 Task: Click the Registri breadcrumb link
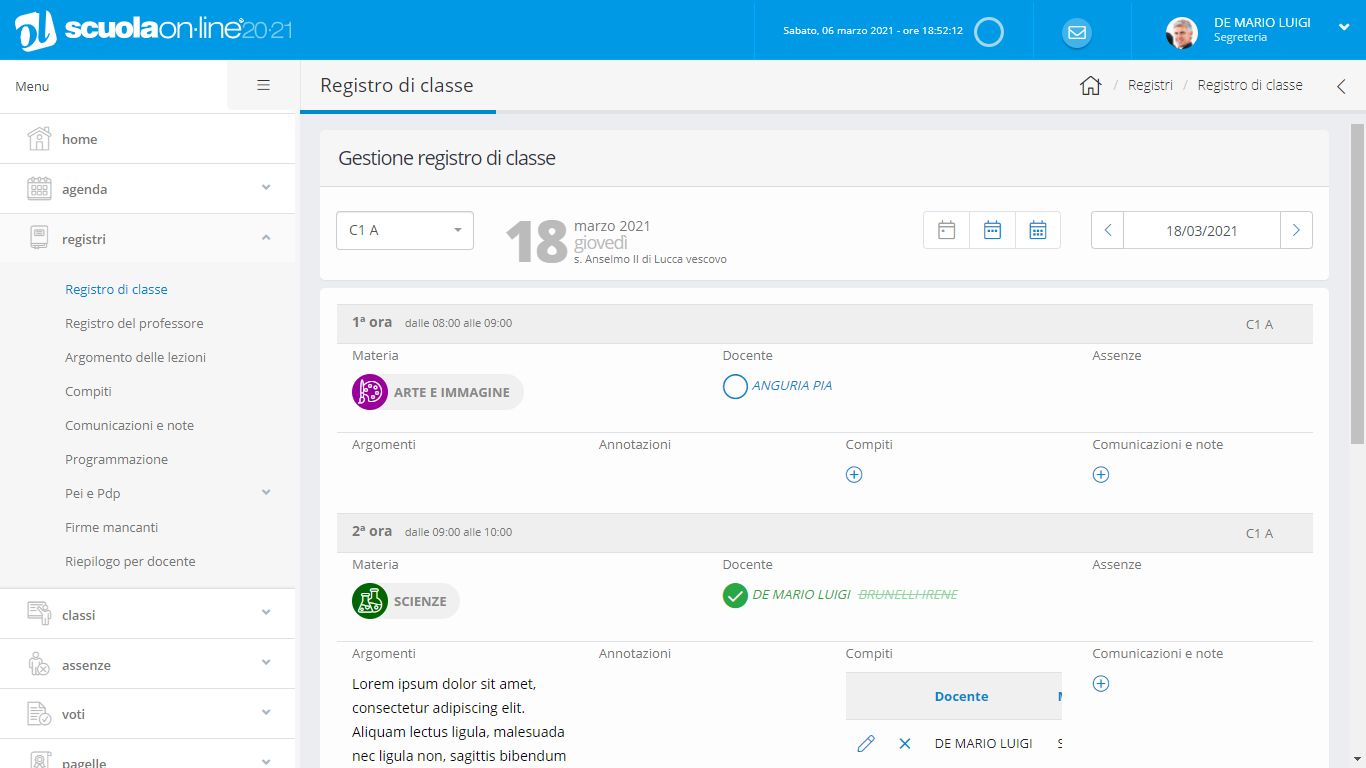pyautogui.click(x=1150, y=86)
